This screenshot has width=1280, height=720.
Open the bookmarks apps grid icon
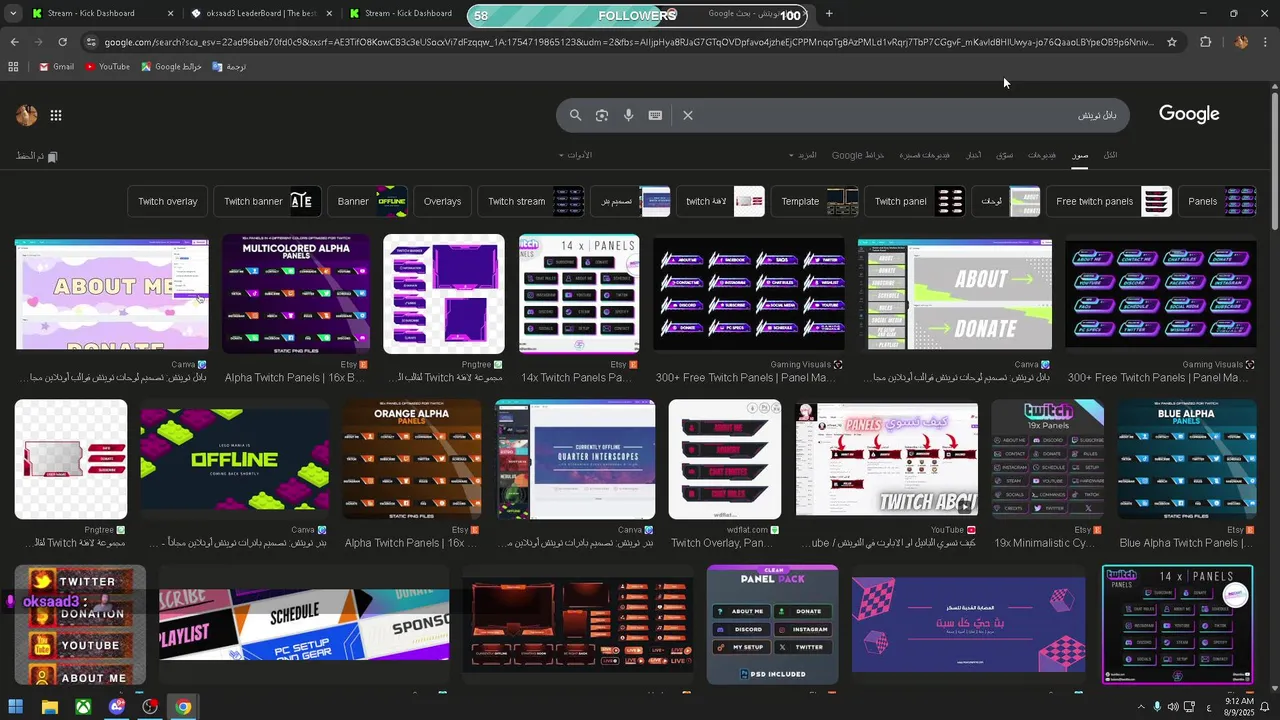pyautogui.click(x=13, y=67)
